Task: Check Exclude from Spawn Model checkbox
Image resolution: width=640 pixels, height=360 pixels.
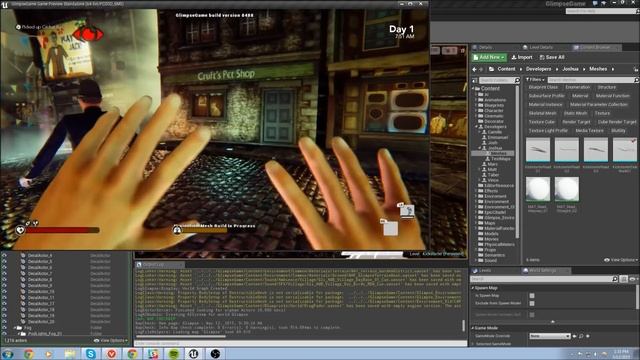Action: click(532, 304)
